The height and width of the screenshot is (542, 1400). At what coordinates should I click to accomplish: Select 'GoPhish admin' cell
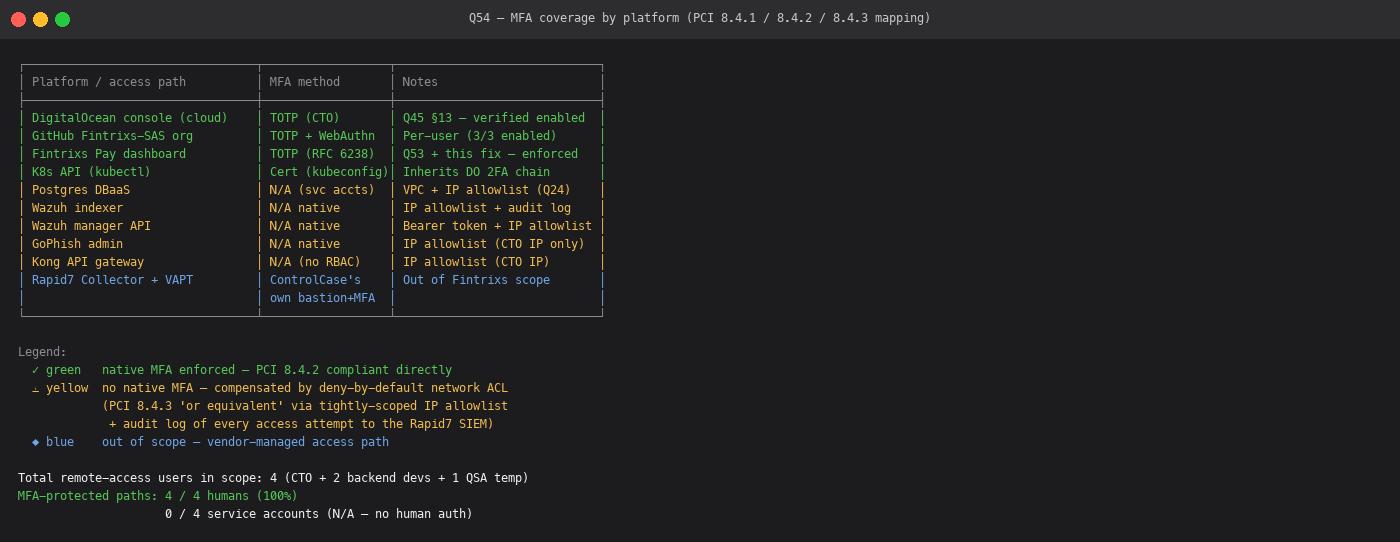click(77, 244)
